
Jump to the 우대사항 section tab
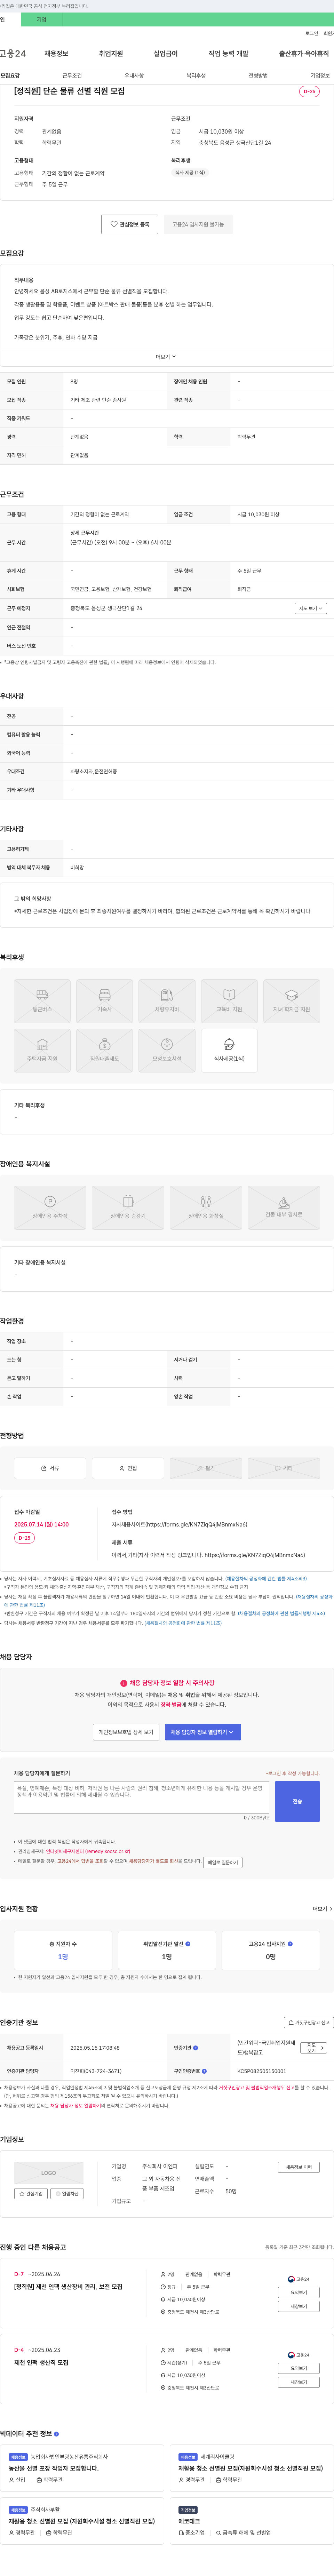click(x=134, y=76)
